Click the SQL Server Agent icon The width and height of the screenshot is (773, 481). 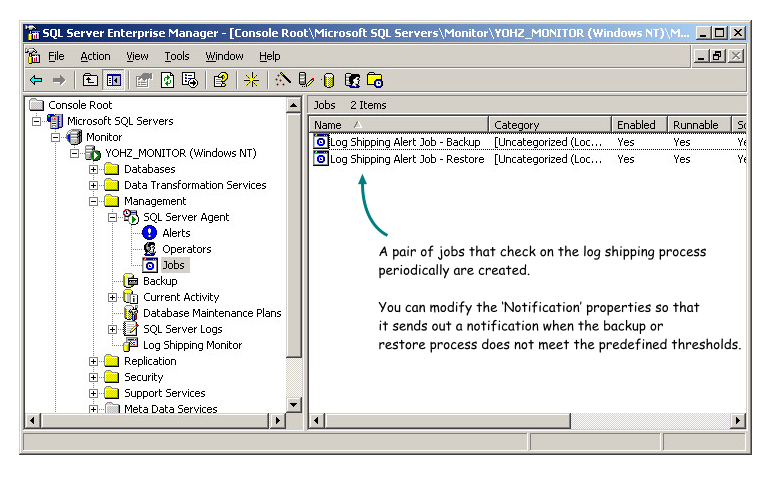[x=131, y=217]
